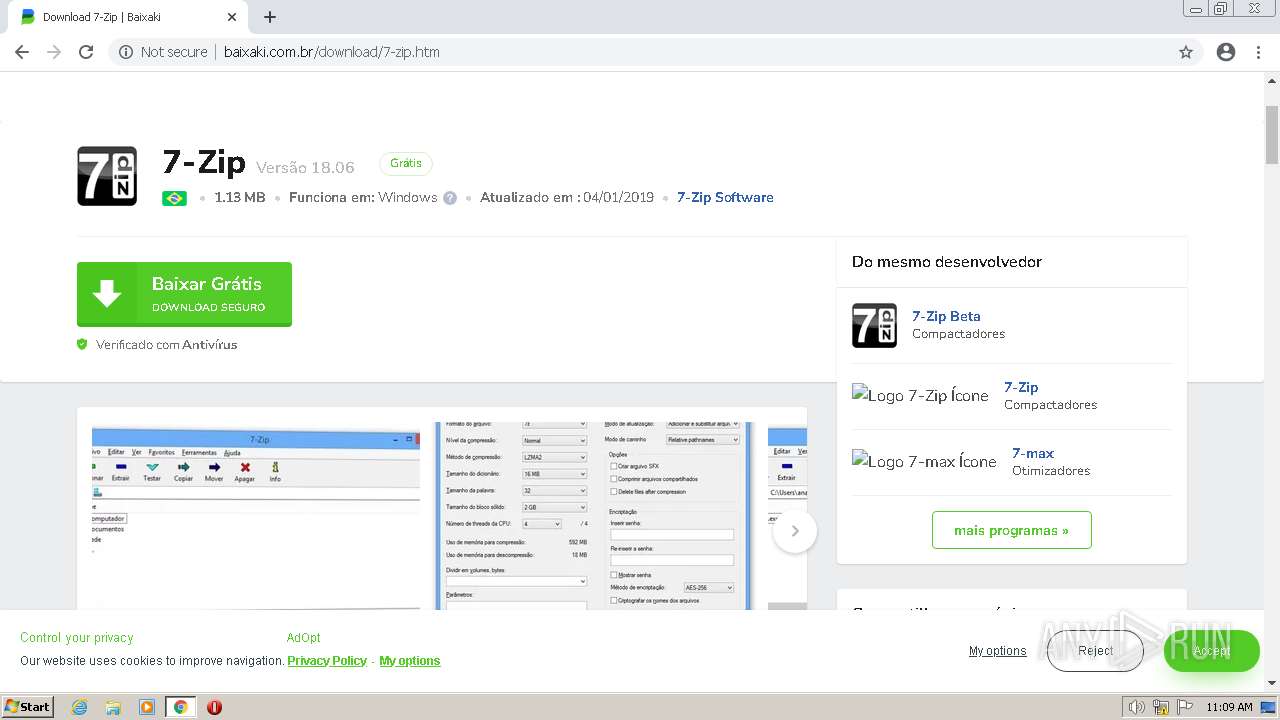Click the Verificado com Antivírus shield icon
Image resolution: width=1280 pixels, height=720 pixels.
click(x=83, y=344)
